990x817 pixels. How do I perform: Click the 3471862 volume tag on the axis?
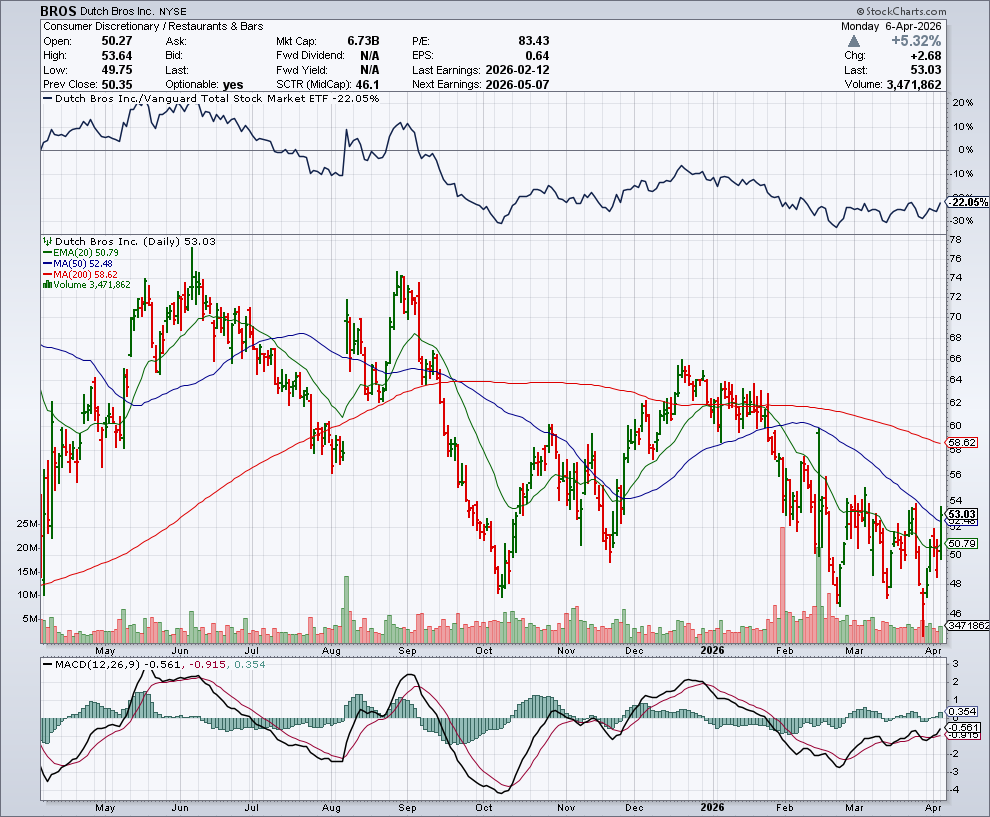(x=968, y=625)
